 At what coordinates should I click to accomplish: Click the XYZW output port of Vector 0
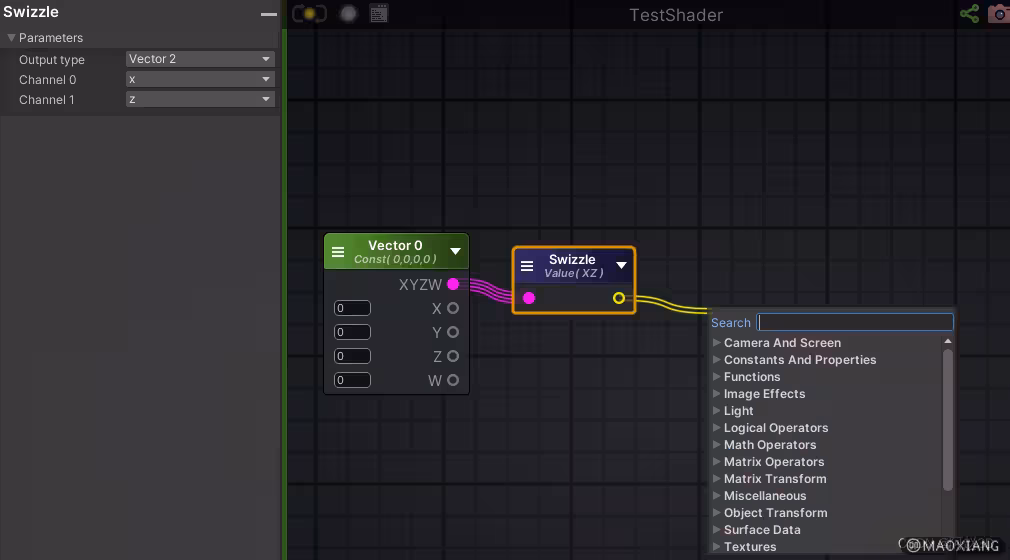click(453, 285)
